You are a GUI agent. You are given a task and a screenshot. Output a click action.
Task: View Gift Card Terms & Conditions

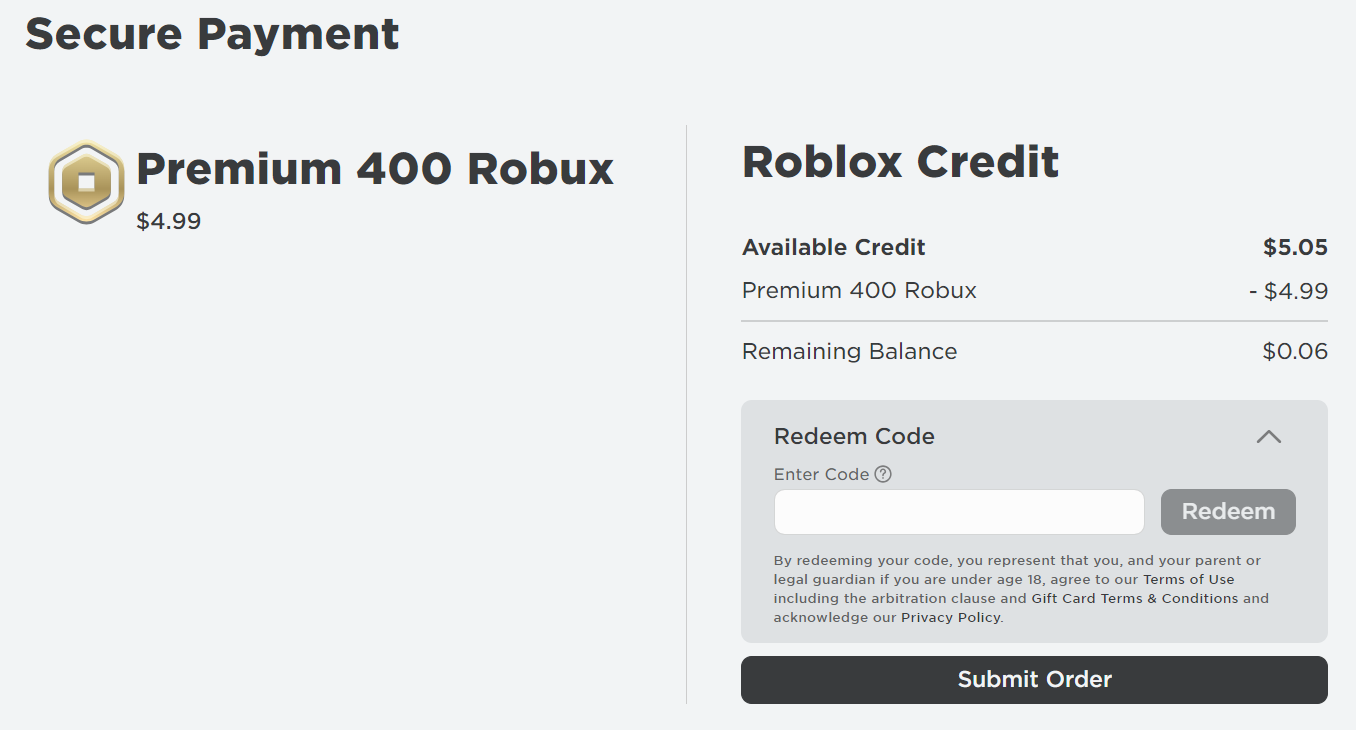[1133, 598]
